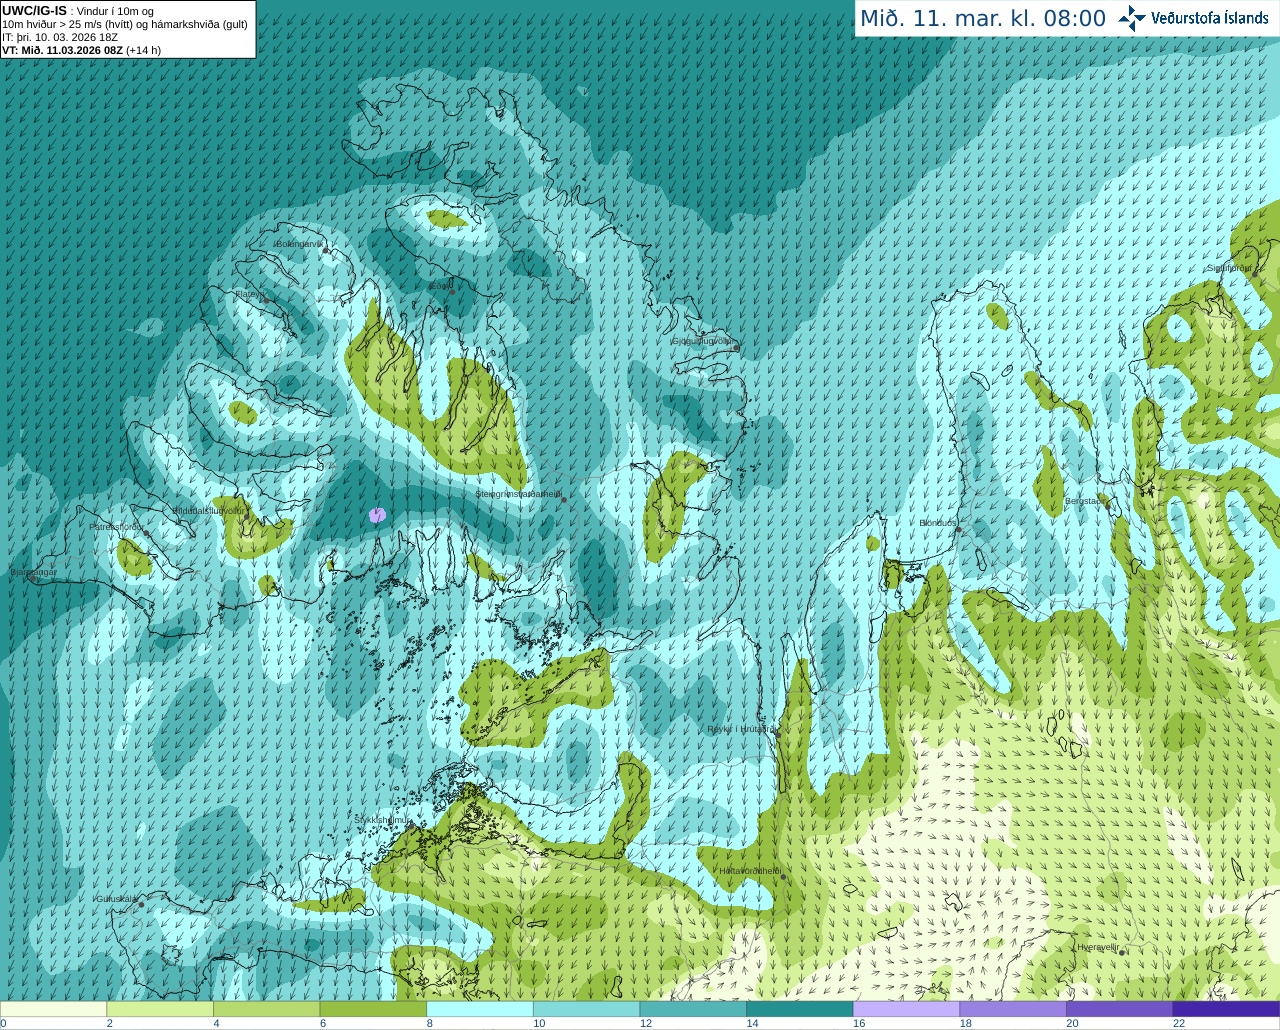The width and height of the screenshot is (1280, 1030).
Task: Select the 2–4 m/s legend color swatch
Action: [160, 1009]
